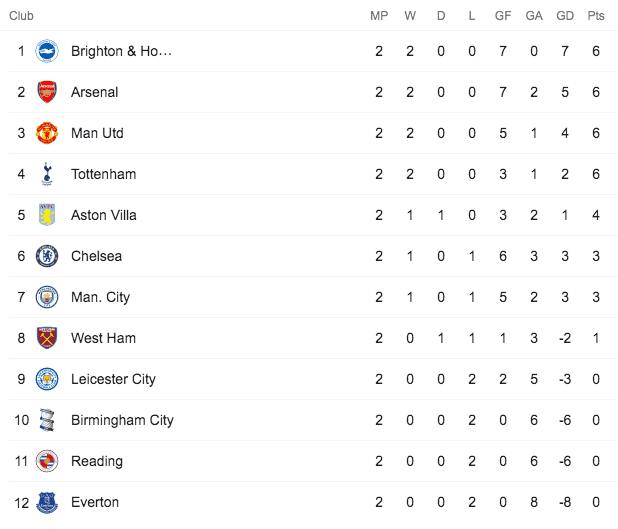The width and height of the screenshot is (618, 529).
Task: Click the Pts column header
Action: click(x=596, y=16)
